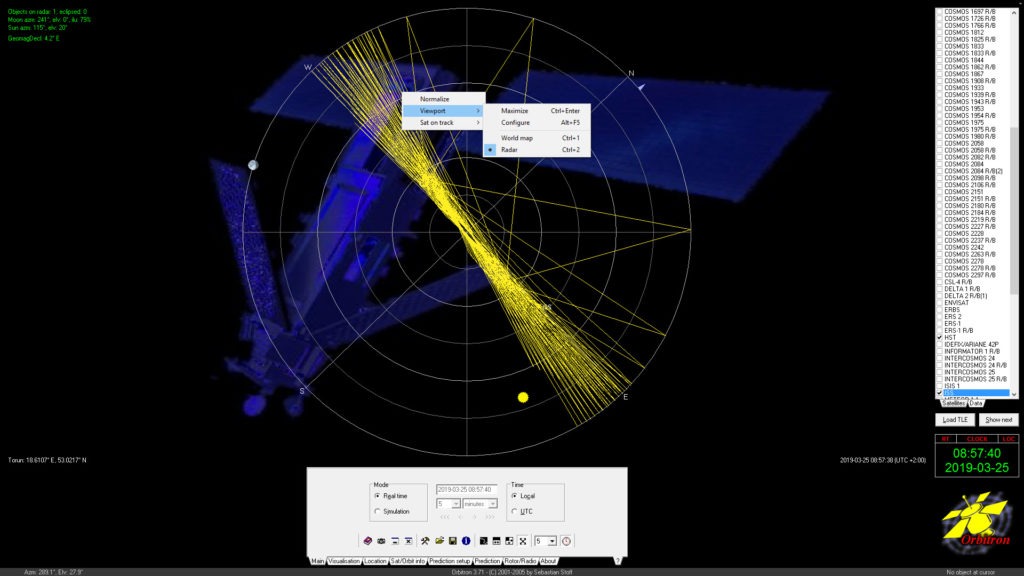Select the Simulation mode radio button
Screen dimensions: 1024x576
coord(377,511)
